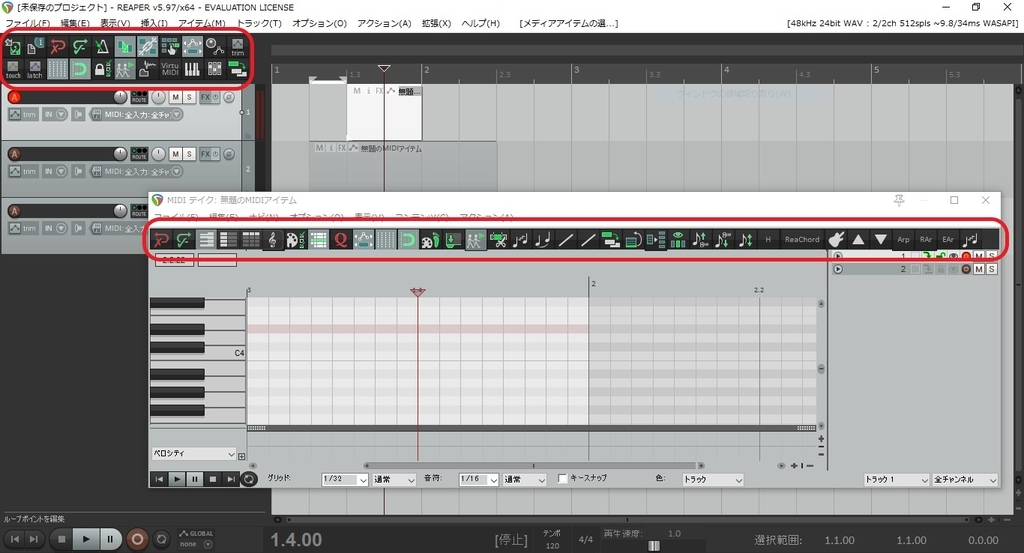This screenshot has height=553, width=1024.
Task: Toggle record arm on track 2
Action: coord(14,154)
